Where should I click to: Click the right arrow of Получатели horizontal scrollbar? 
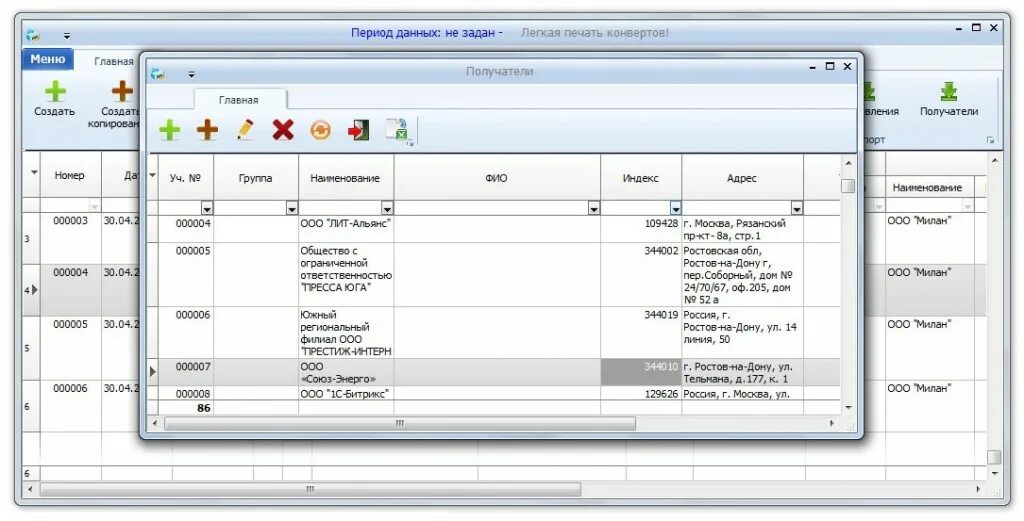click(832, 423)
